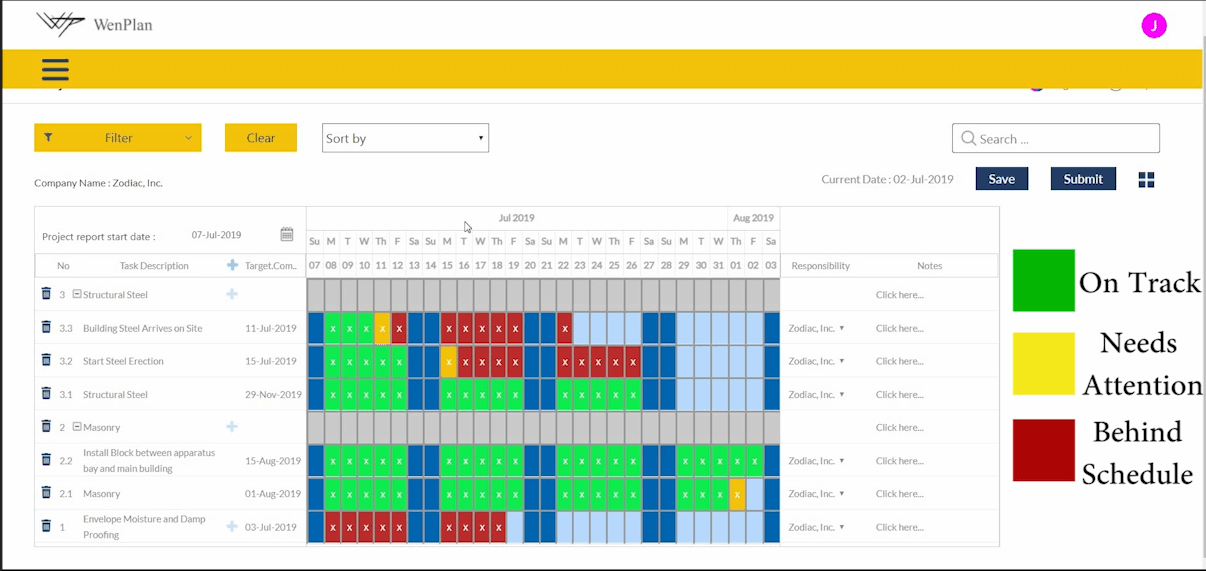Toggle the yellow Thursday 11 cell for task 3.3
The height and width of the screenshot is (571, 1206).
click(x=381, y=328)
